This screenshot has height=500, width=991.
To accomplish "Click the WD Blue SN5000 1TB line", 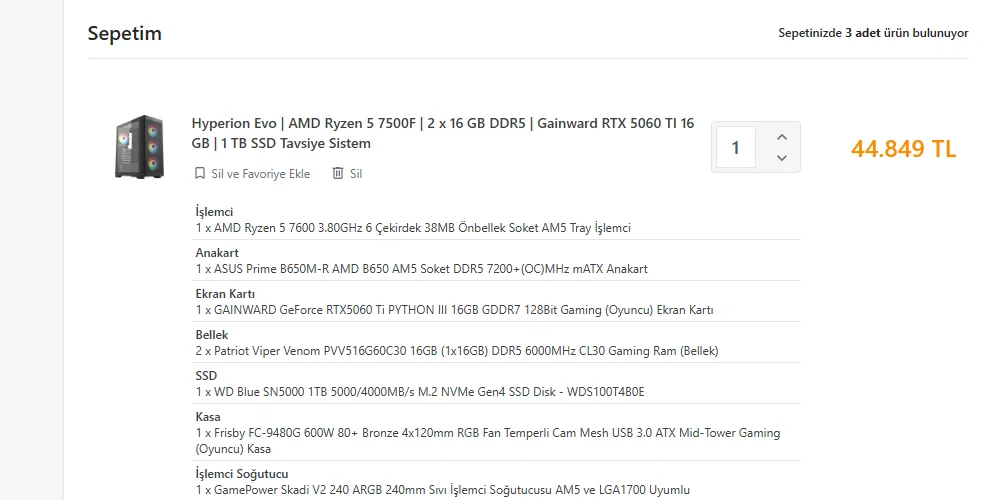I will pos(420,392).
